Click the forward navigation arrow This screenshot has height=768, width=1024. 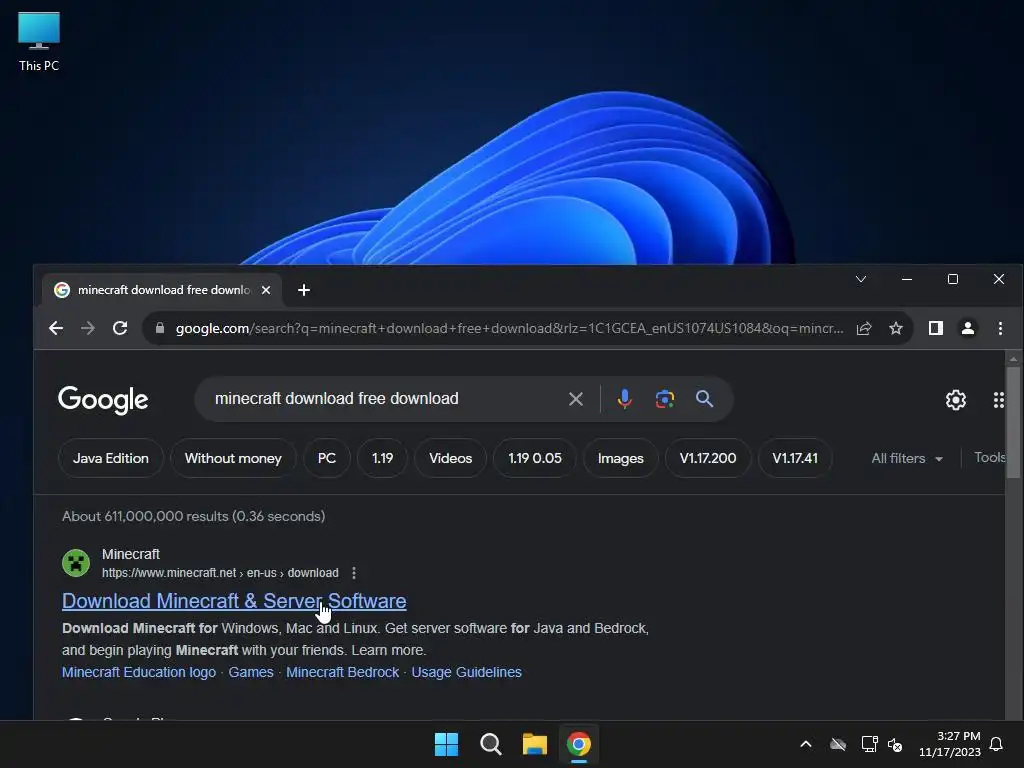(x=88, y=328)
